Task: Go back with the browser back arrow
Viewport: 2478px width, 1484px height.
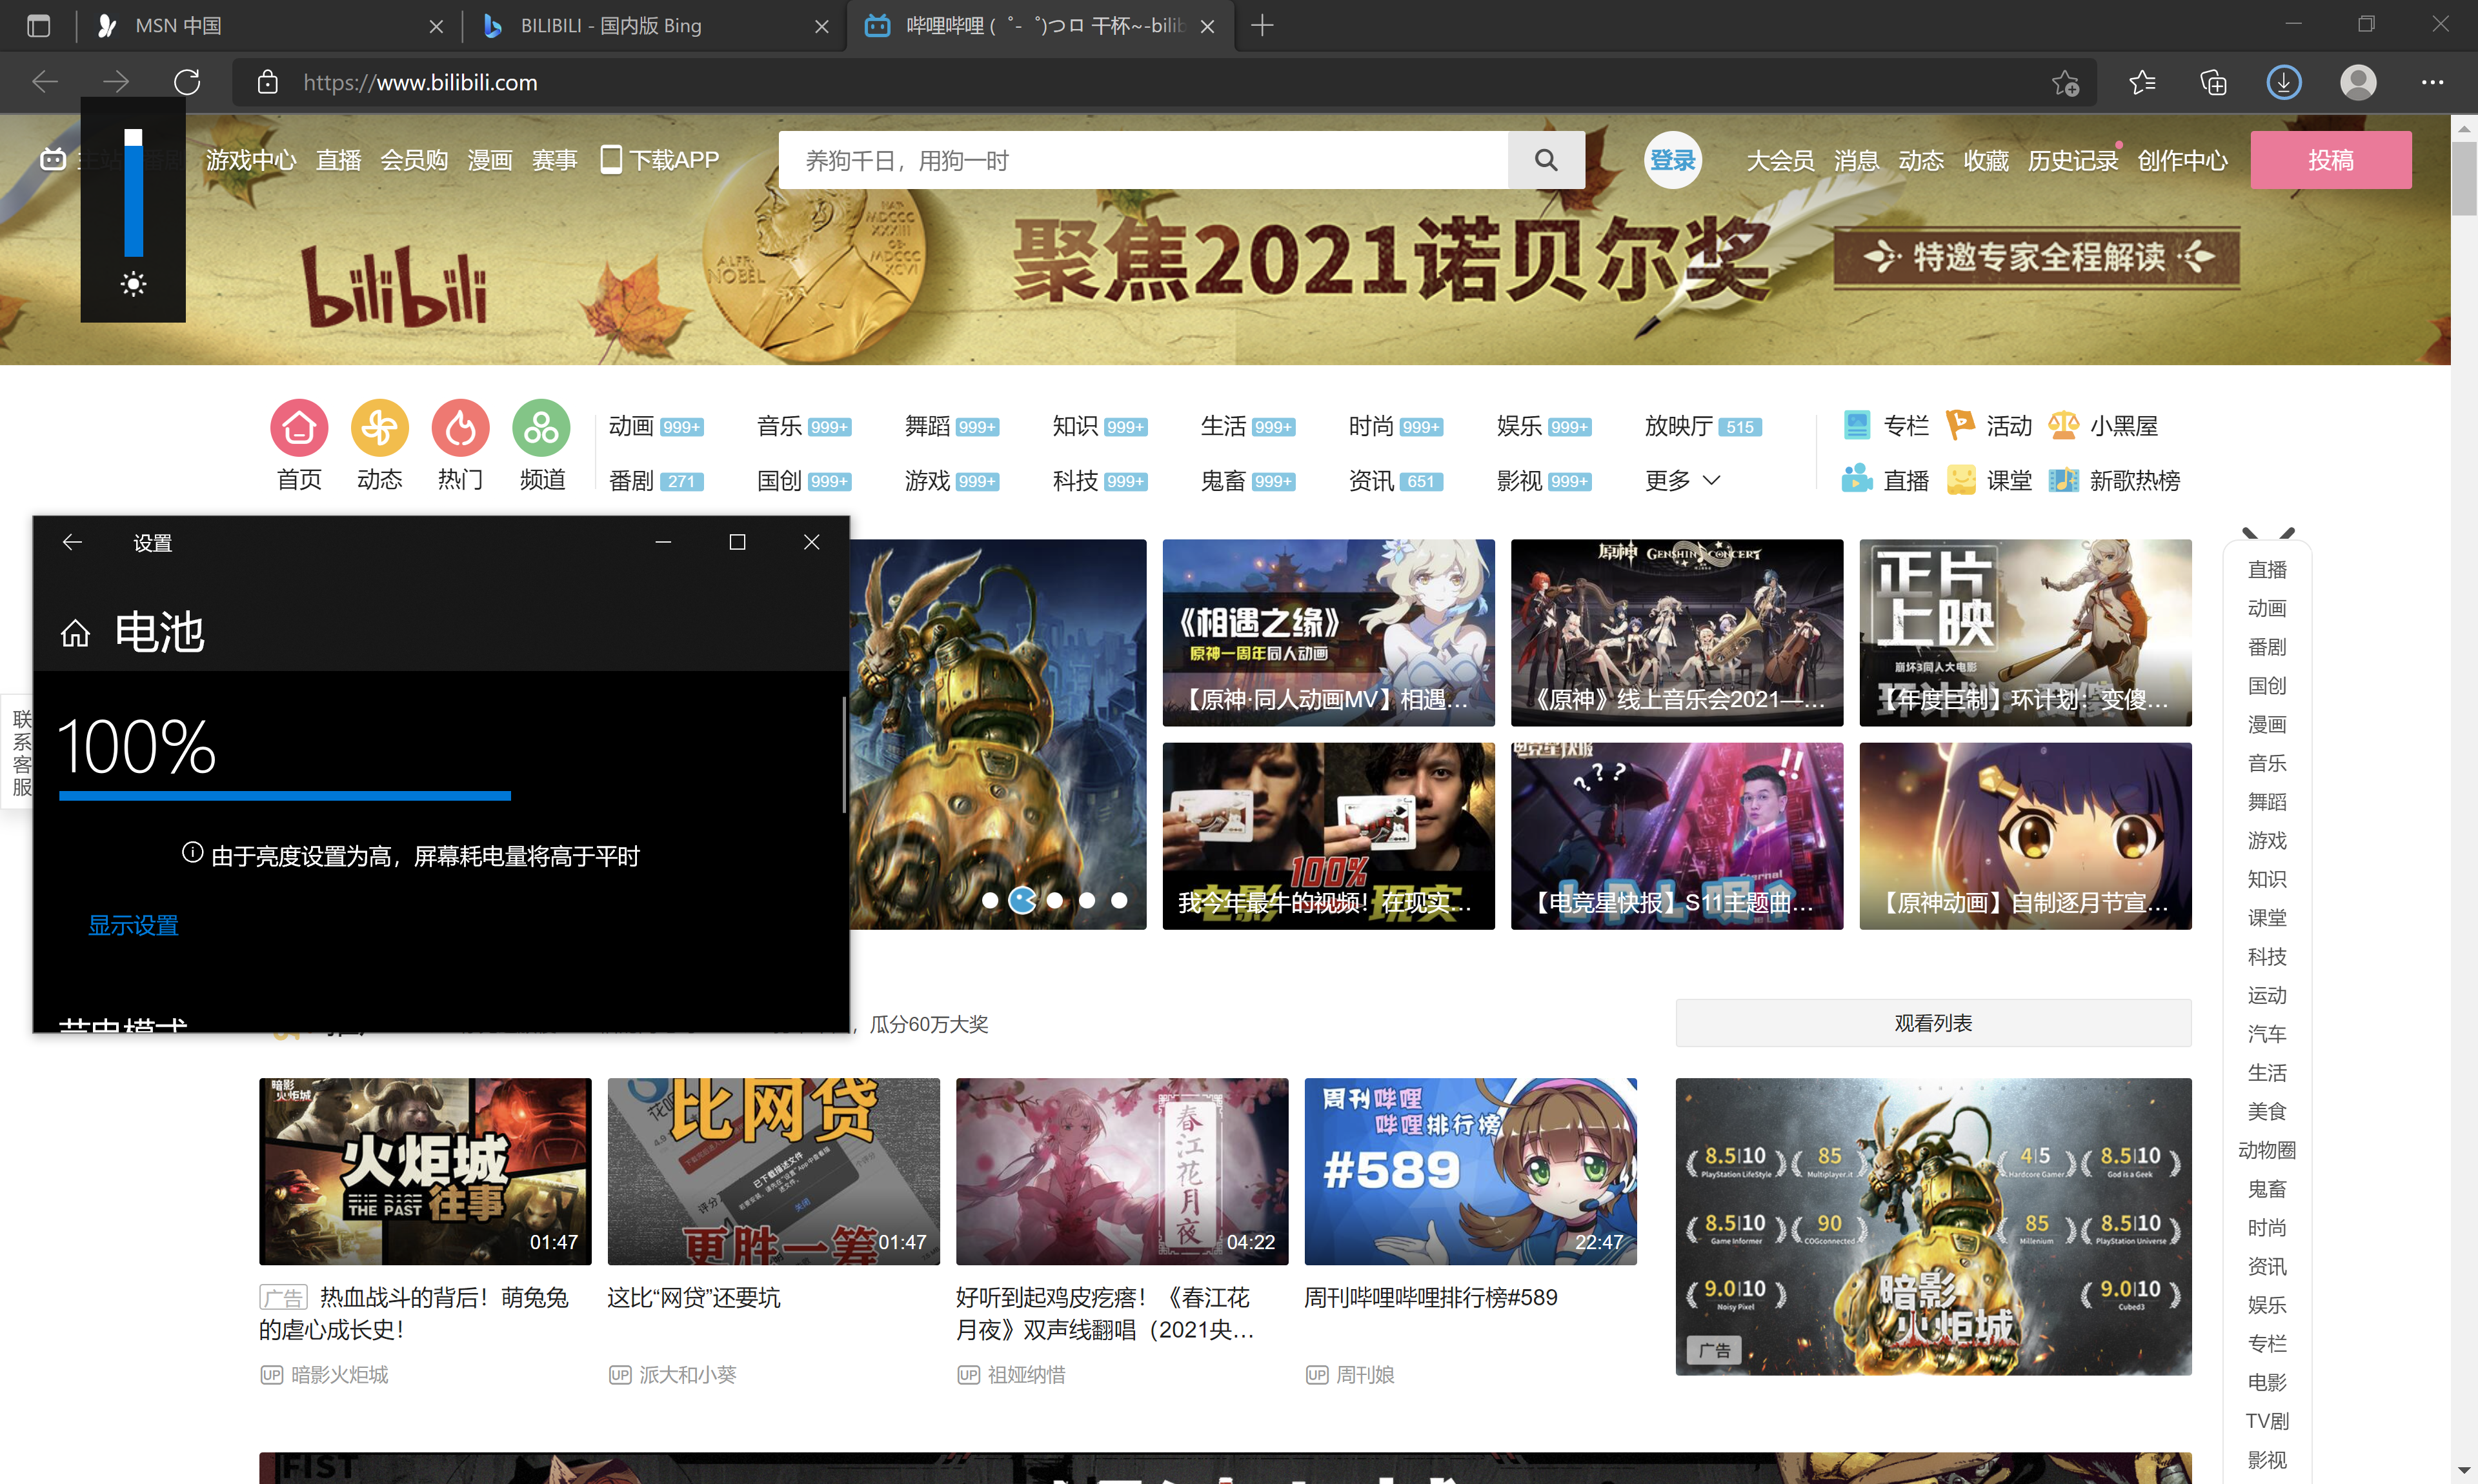Action: [45, 82]
